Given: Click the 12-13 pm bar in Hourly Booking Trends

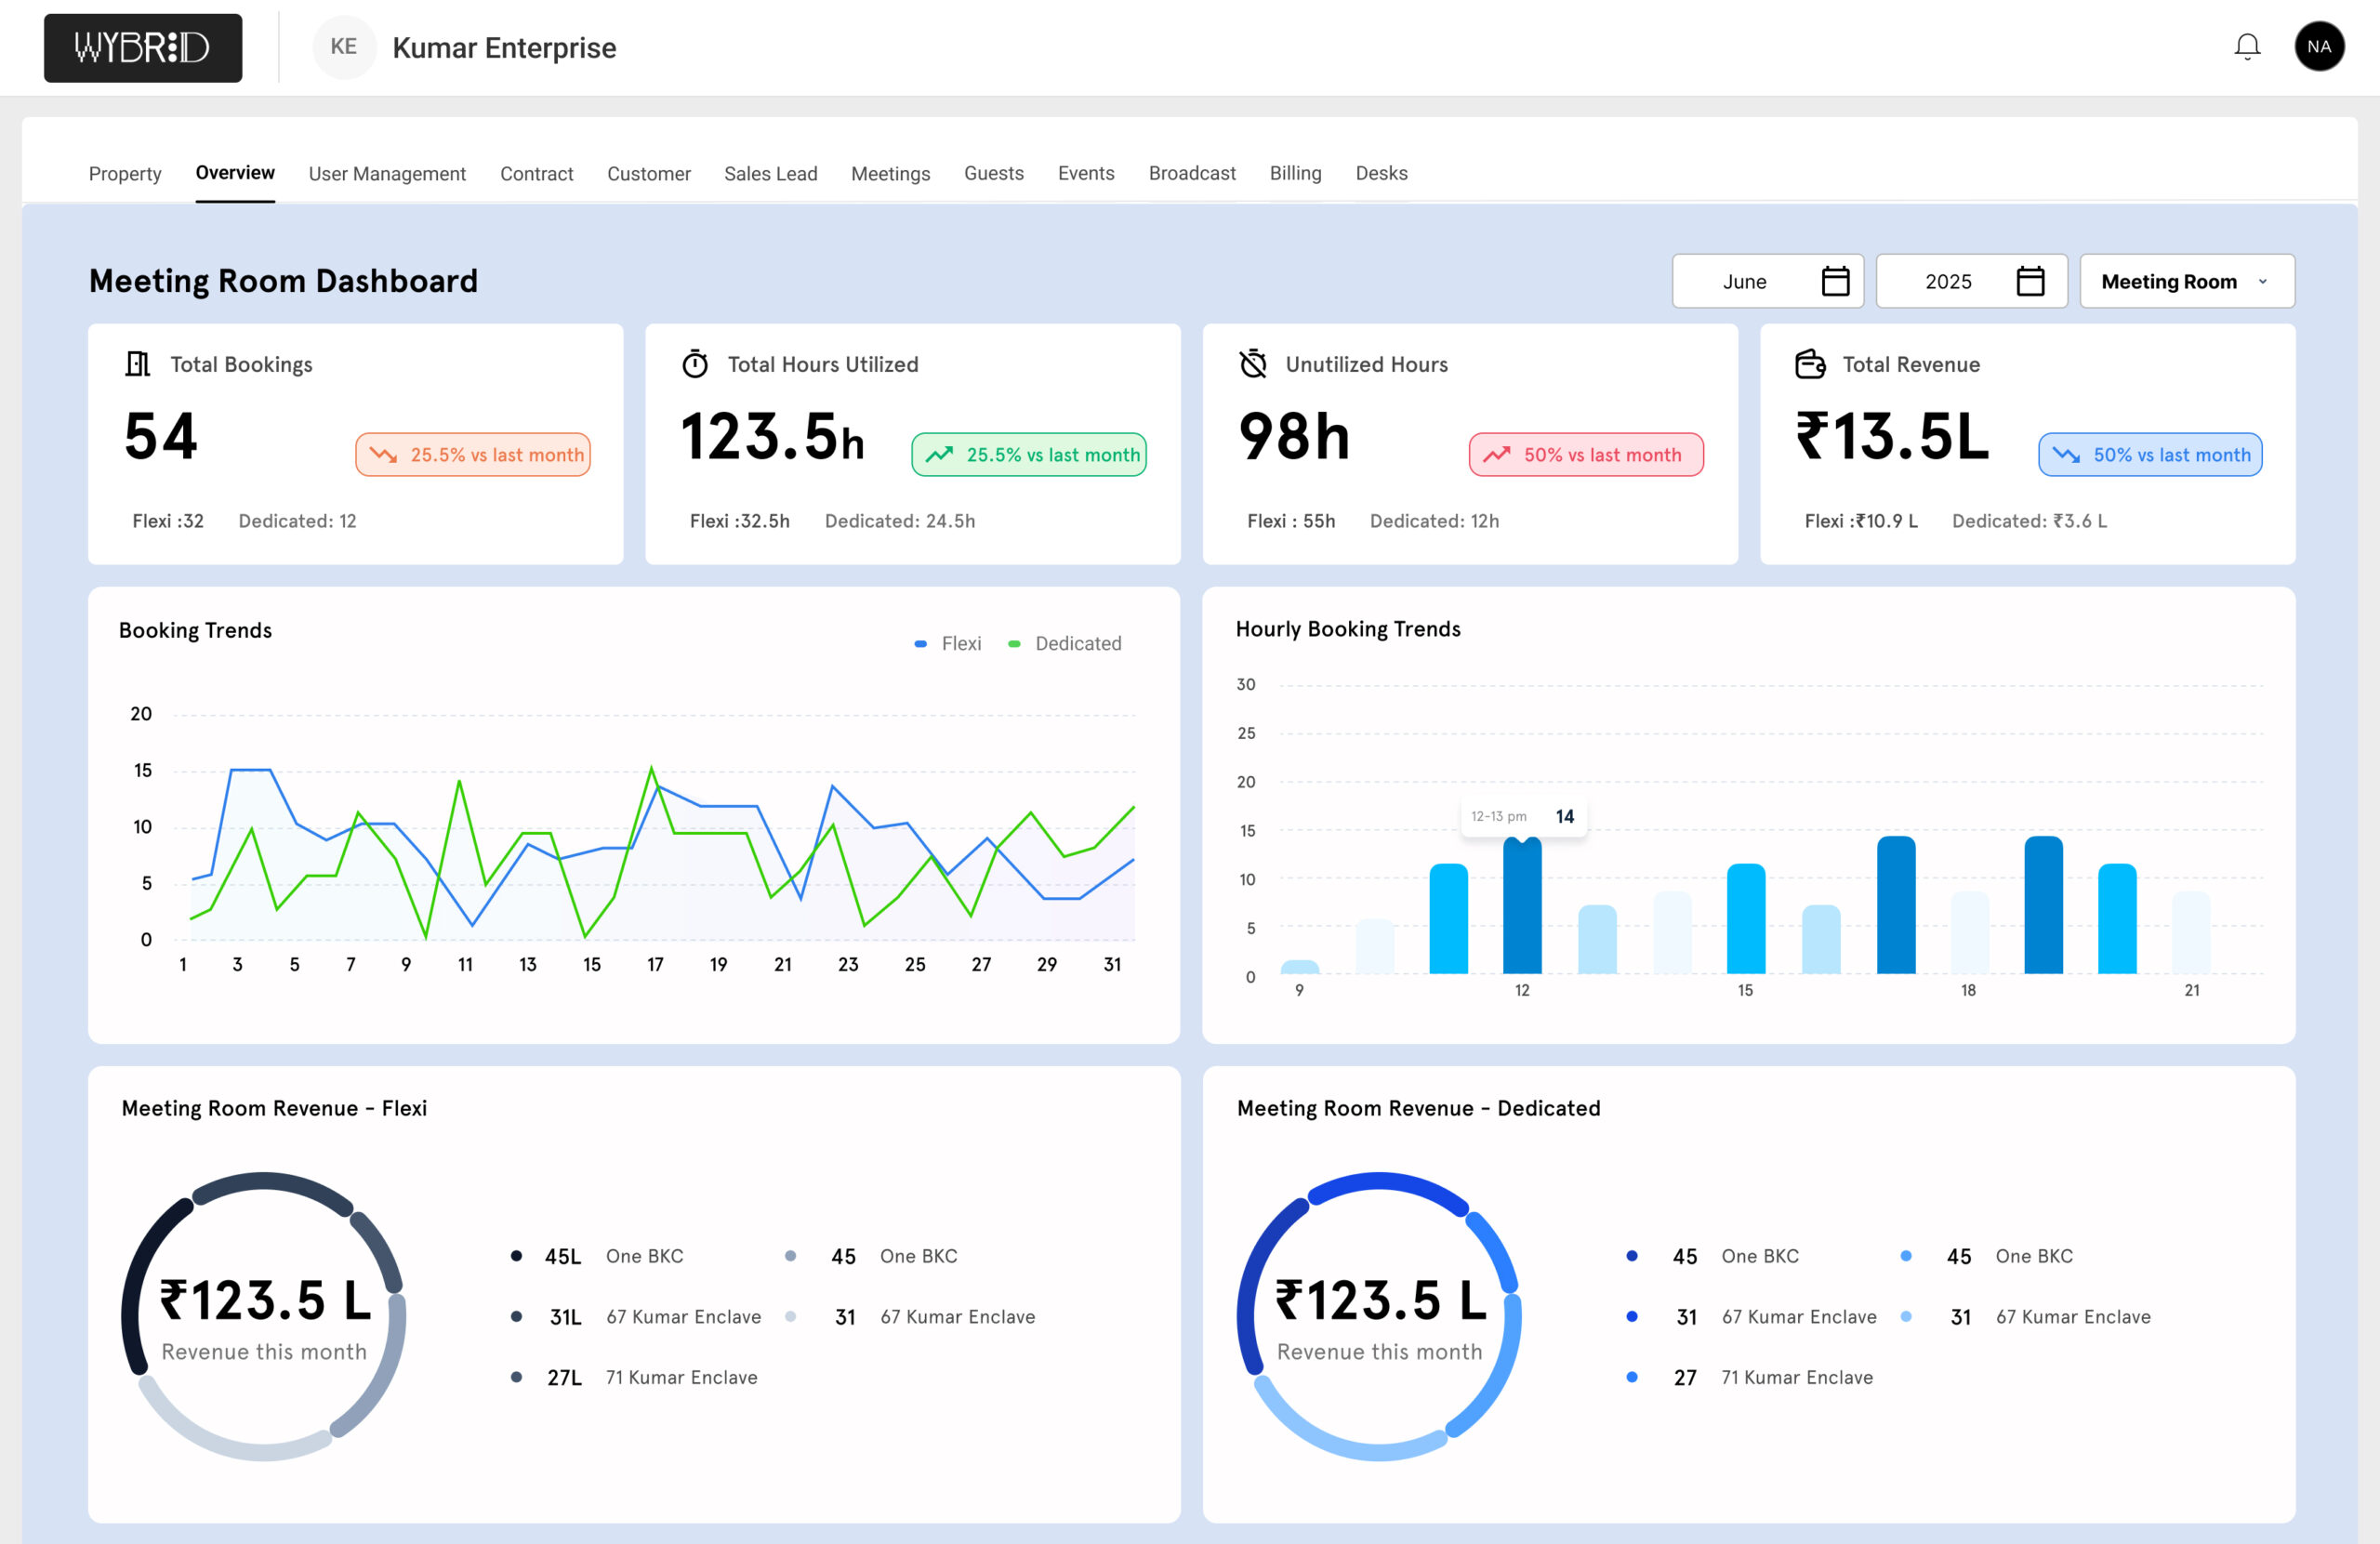Looking at the screenshot, I should [x=1521, y=905].
